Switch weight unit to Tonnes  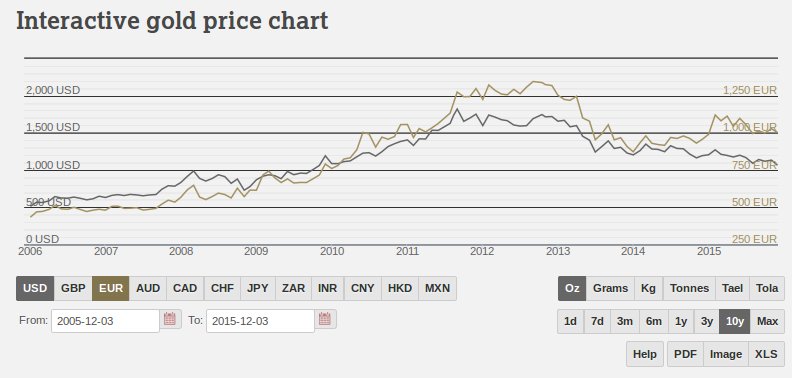click(x=689, y=288)
